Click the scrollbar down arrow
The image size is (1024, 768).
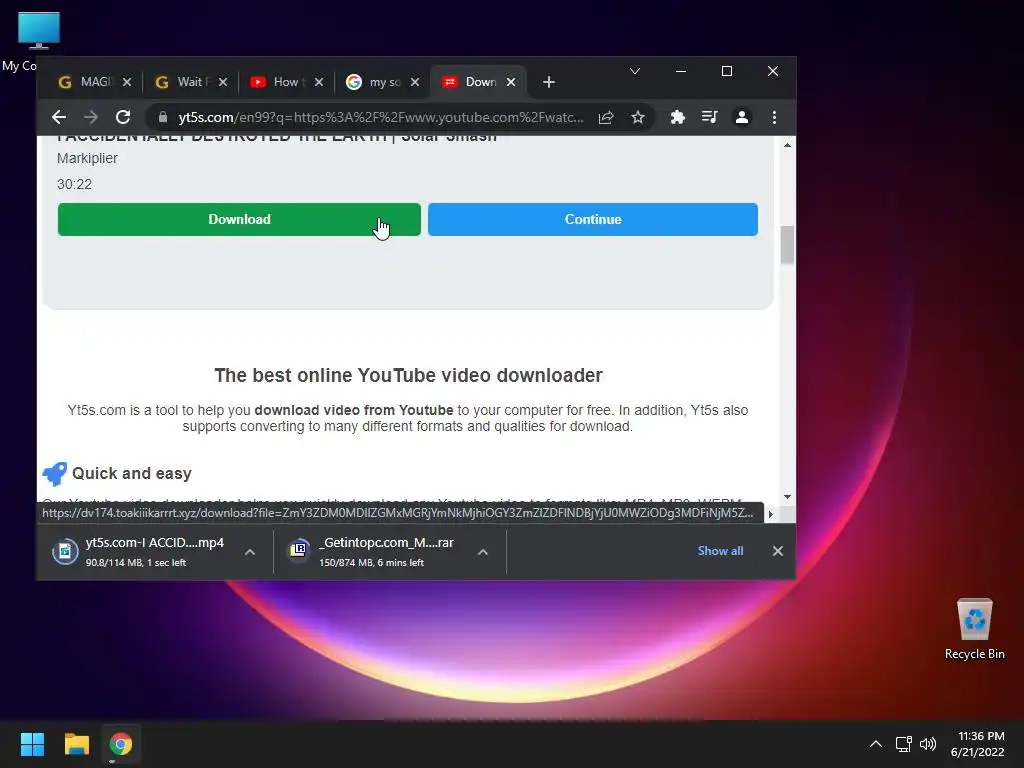tap(787, 497)
